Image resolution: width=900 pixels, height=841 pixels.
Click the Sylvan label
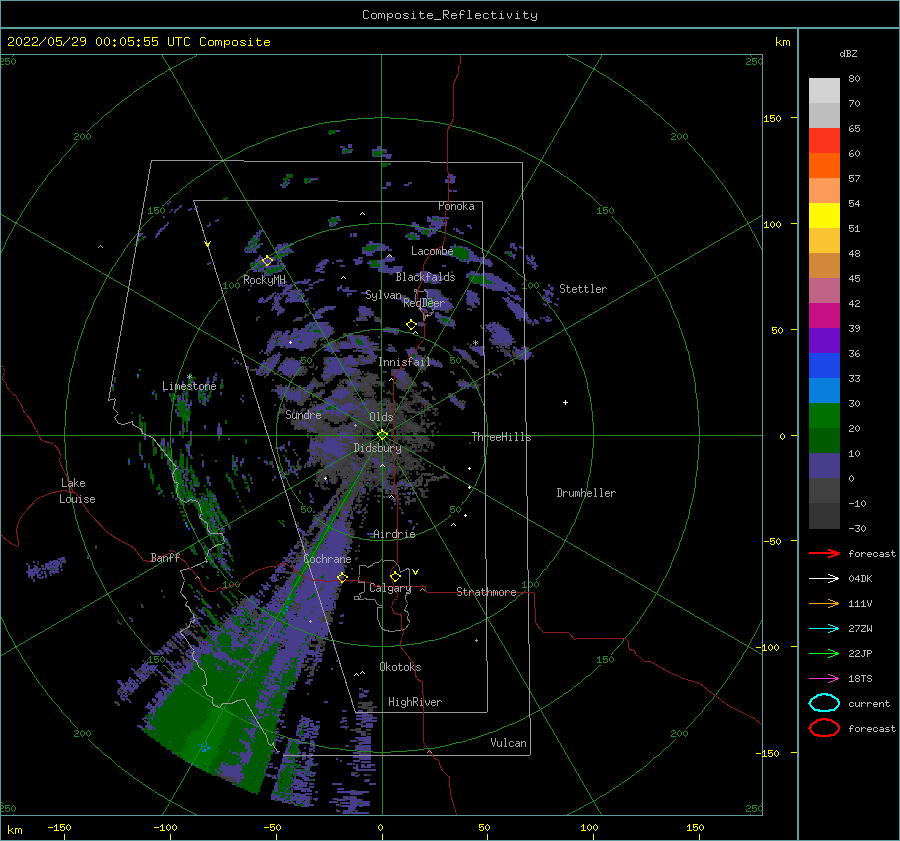pos(383,295)
